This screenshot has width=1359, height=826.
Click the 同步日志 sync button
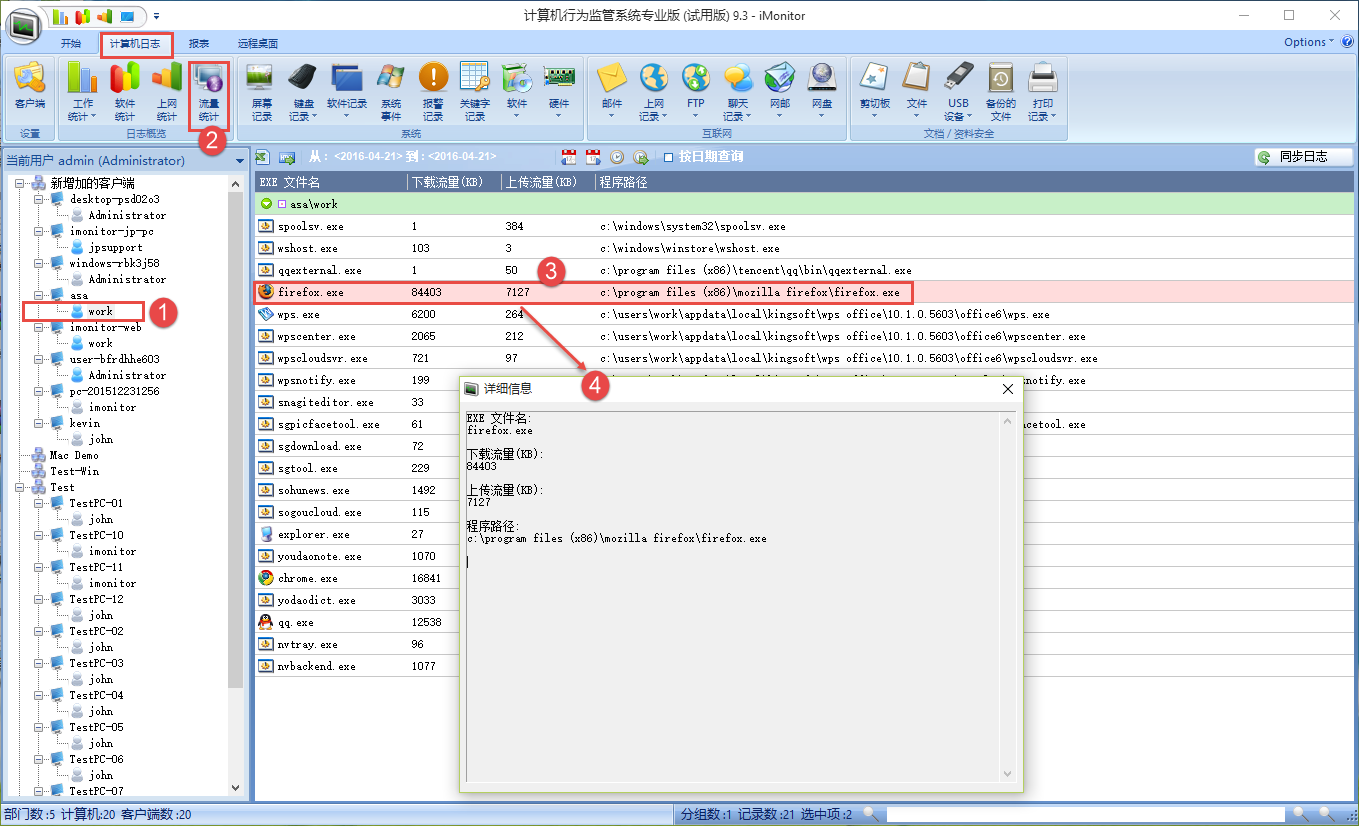tap(1304, 157)
